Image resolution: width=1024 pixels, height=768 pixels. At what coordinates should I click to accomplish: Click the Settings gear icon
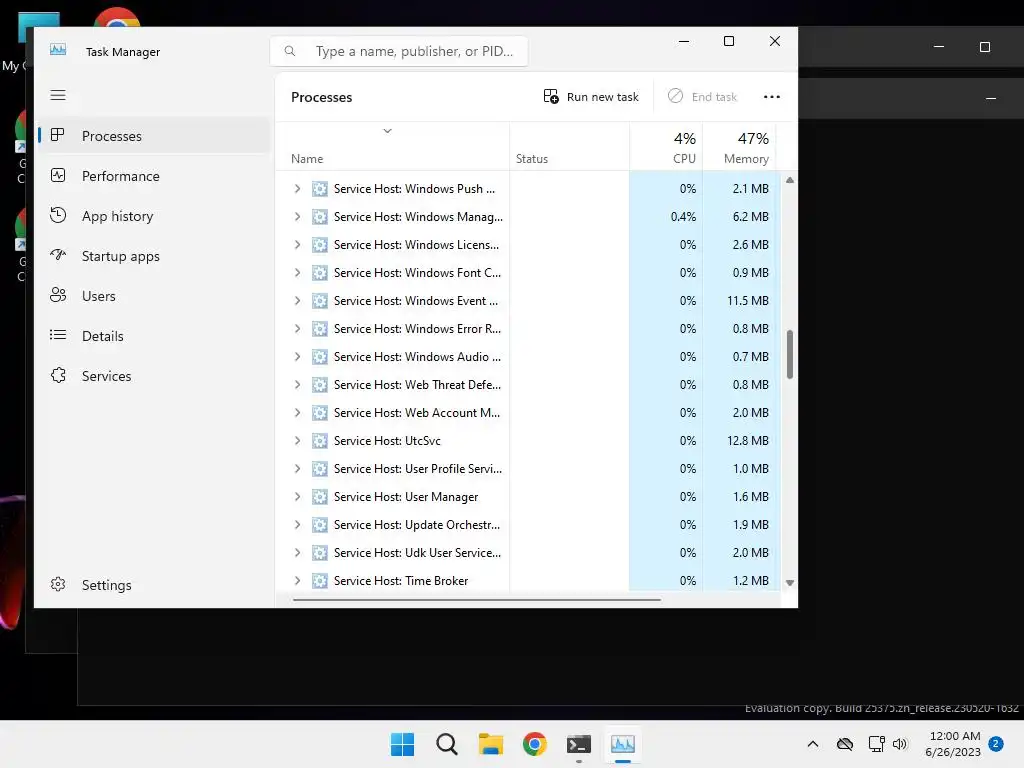[58, 584]
